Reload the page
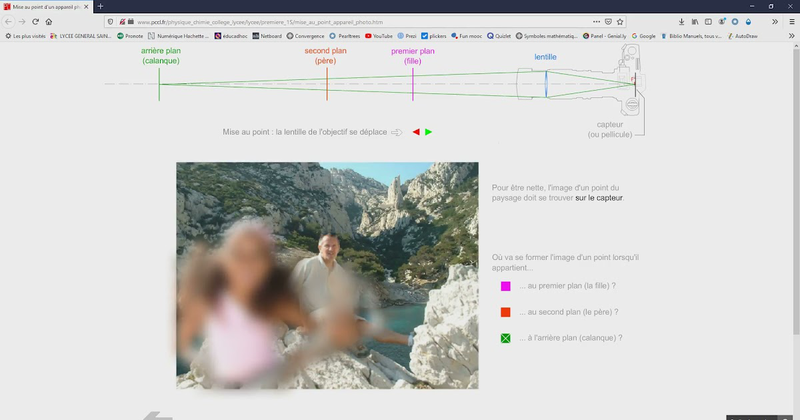The width and height of the screenshot is (800, 420). pos(35,21)
